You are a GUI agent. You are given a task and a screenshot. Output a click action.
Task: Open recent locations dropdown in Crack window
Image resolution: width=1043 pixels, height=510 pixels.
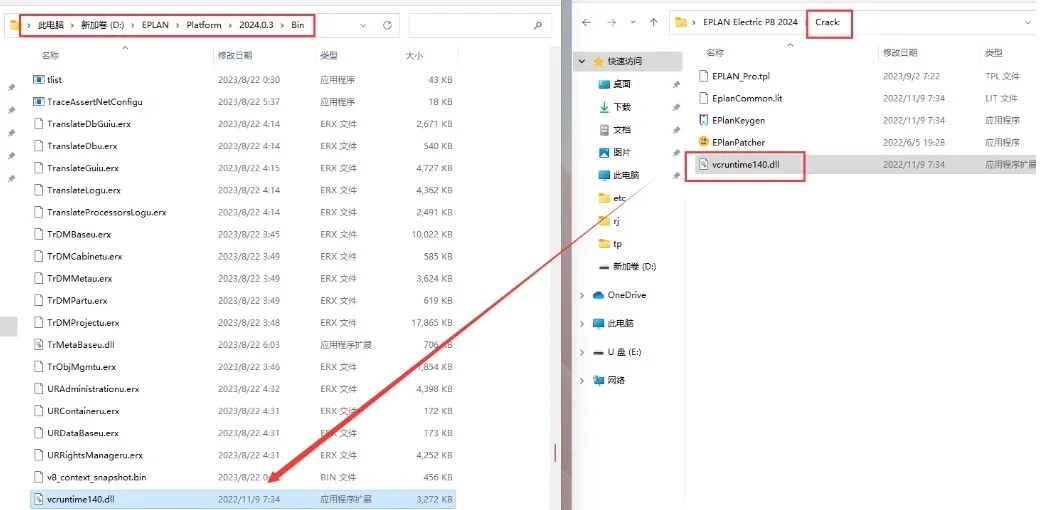(632, 22)
